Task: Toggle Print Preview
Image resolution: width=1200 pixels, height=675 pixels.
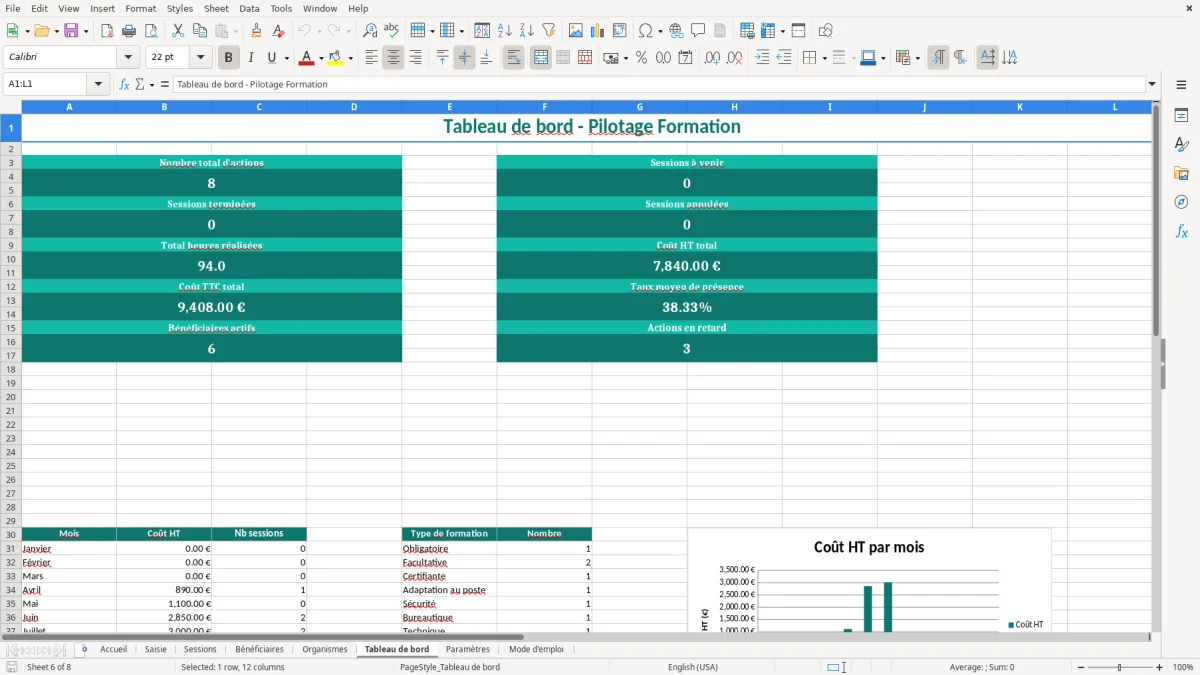Action: [x=151, y=31]
